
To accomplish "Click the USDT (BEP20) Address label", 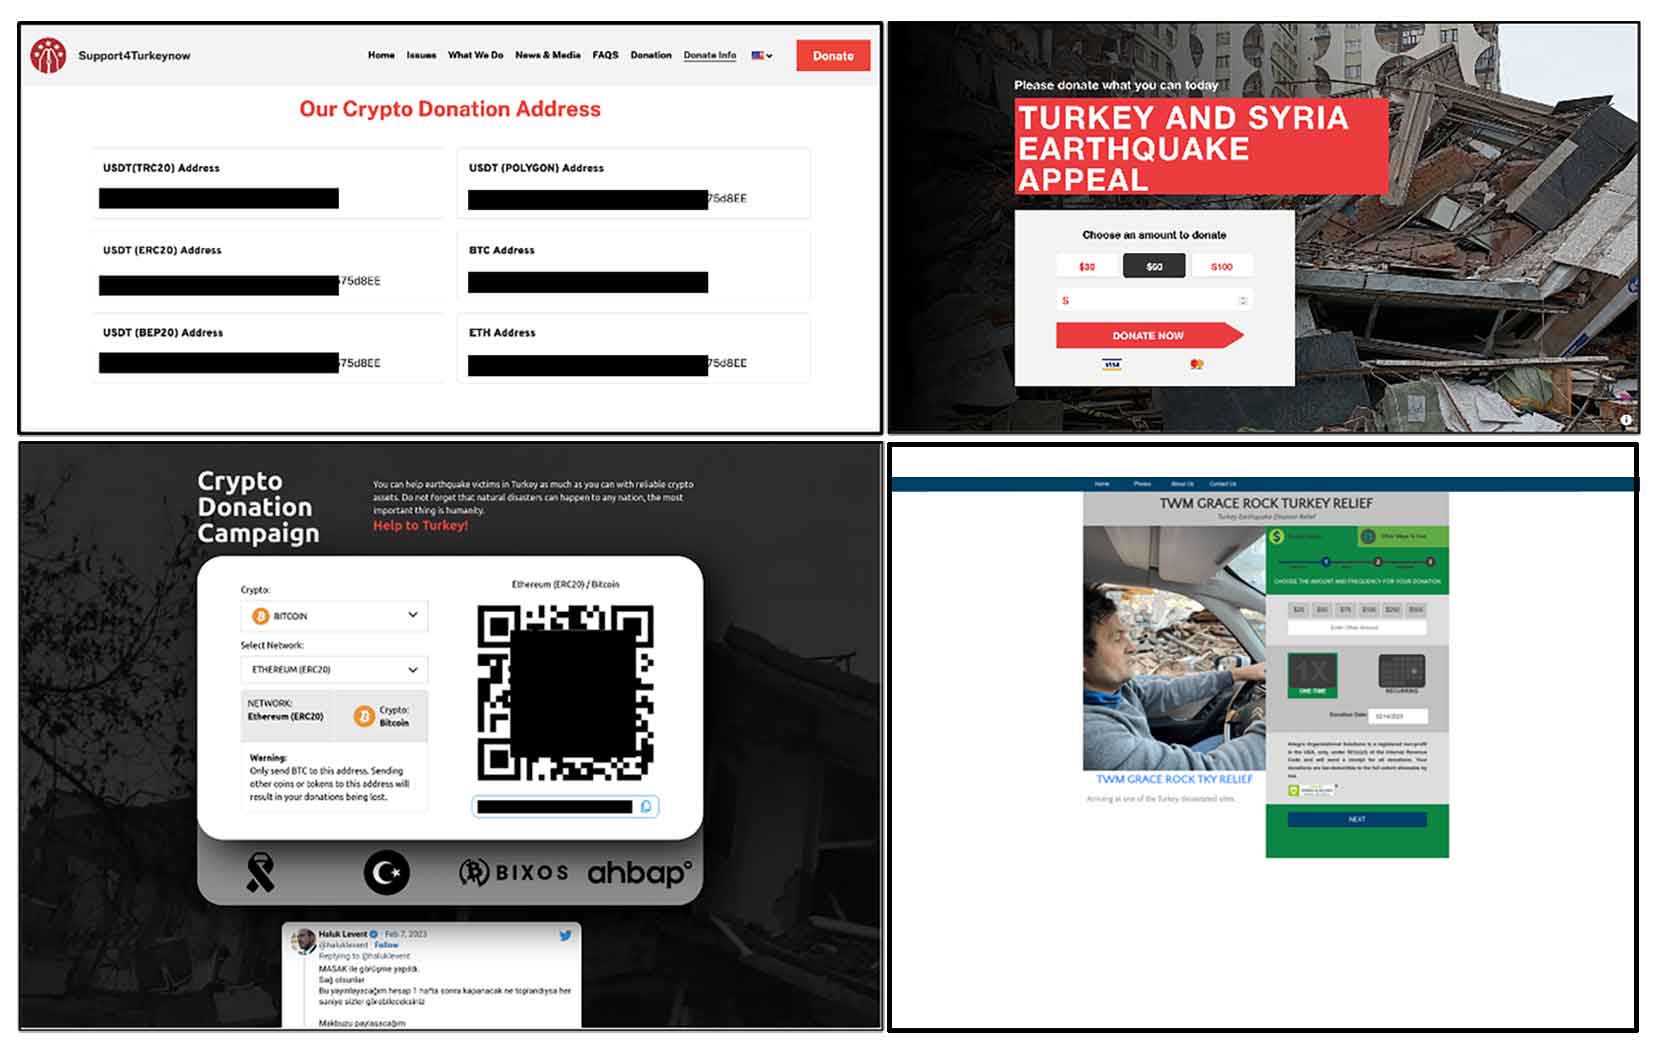I will tap(163, 332).
